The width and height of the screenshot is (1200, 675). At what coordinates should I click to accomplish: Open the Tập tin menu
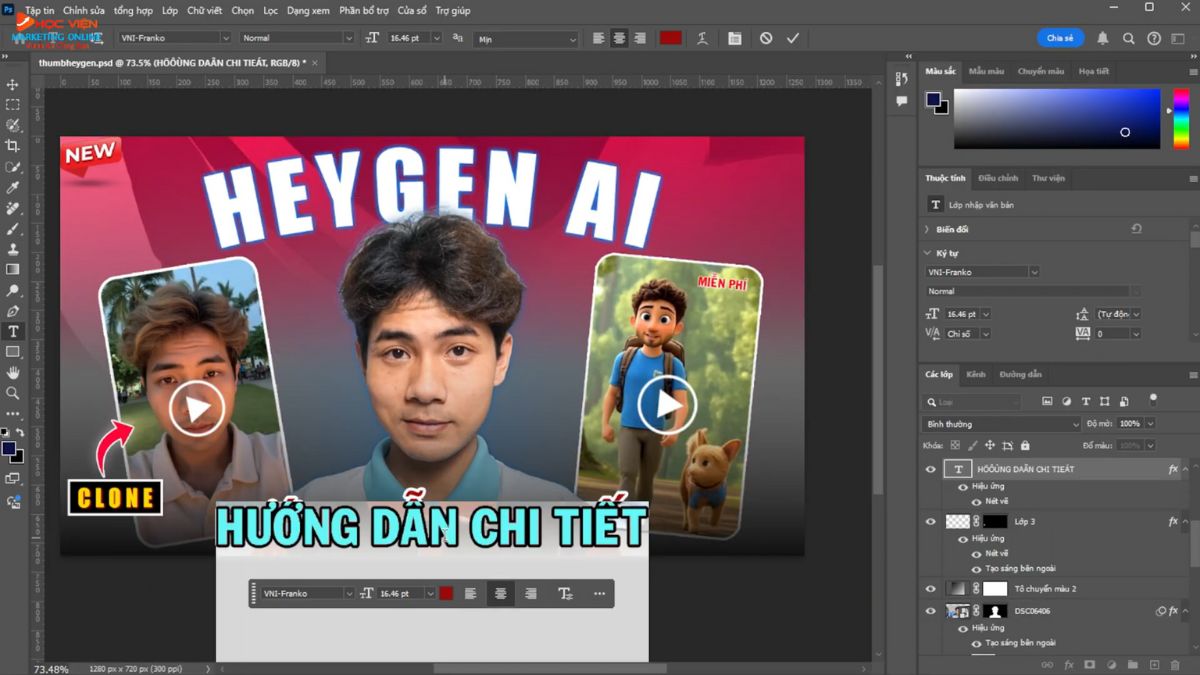pyautogui.click(x=40, y=10)
